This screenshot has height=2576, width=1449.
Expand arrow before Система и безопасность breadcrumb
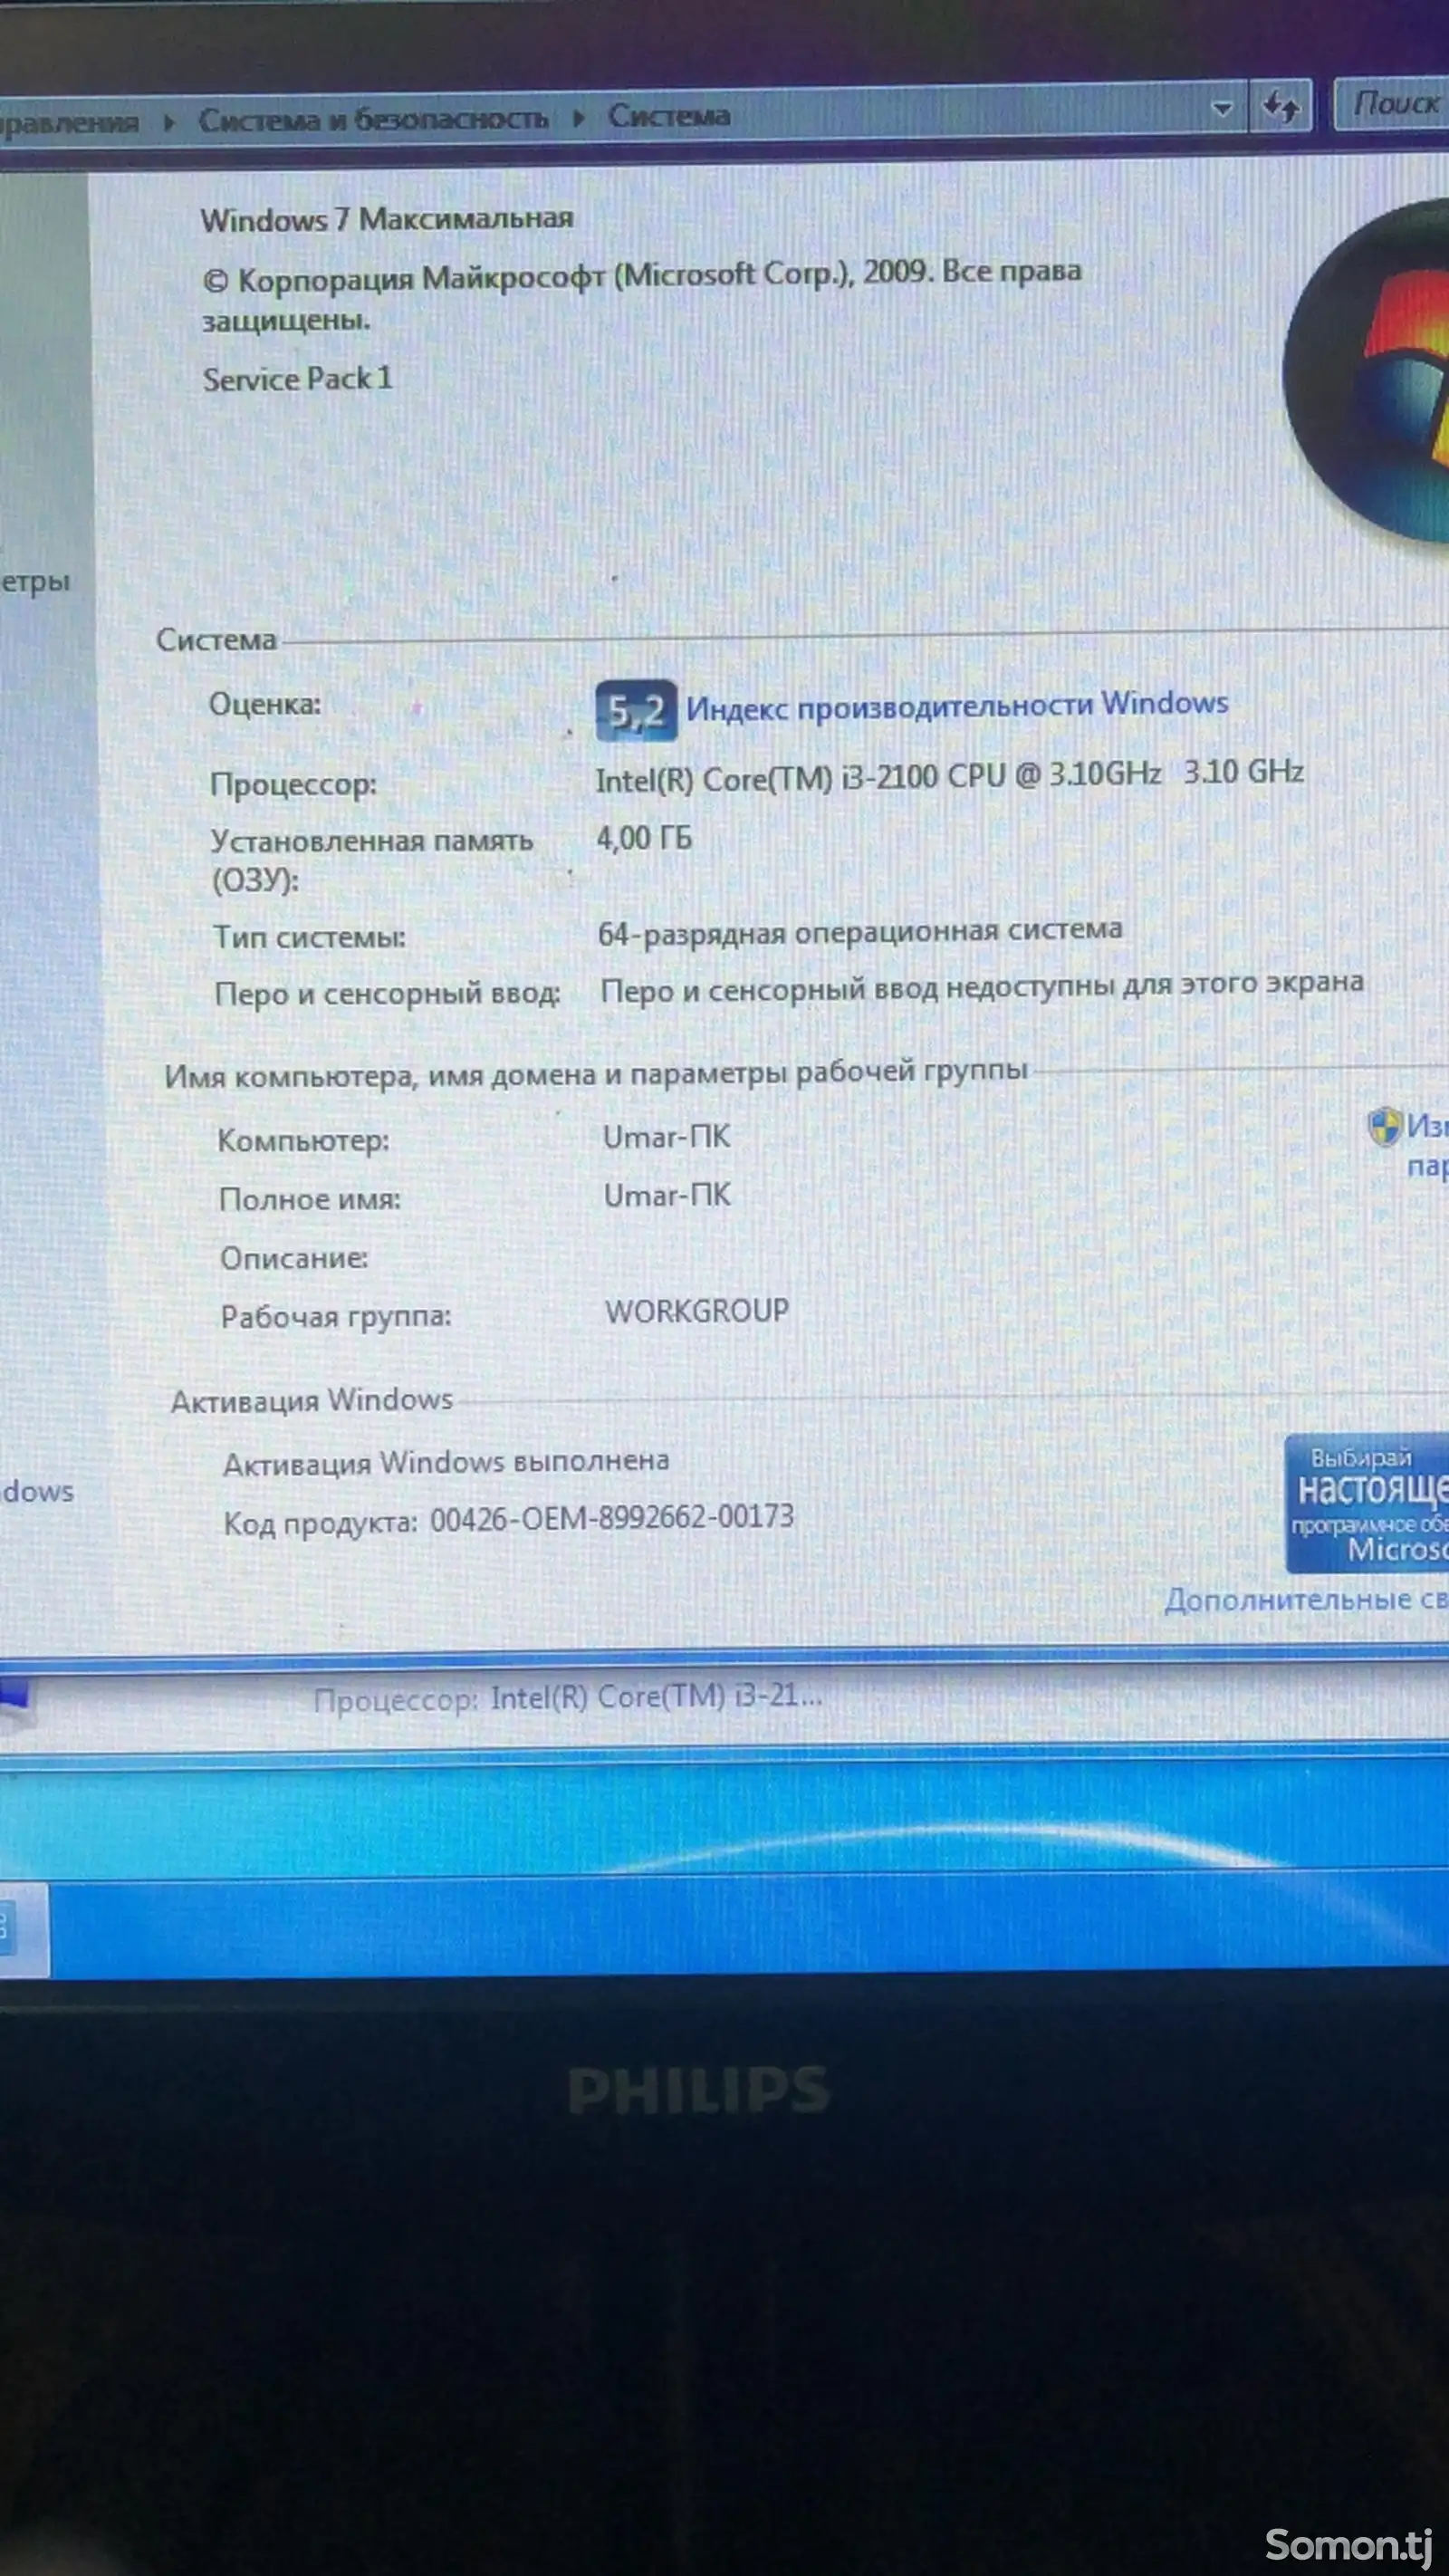point(169,122)
